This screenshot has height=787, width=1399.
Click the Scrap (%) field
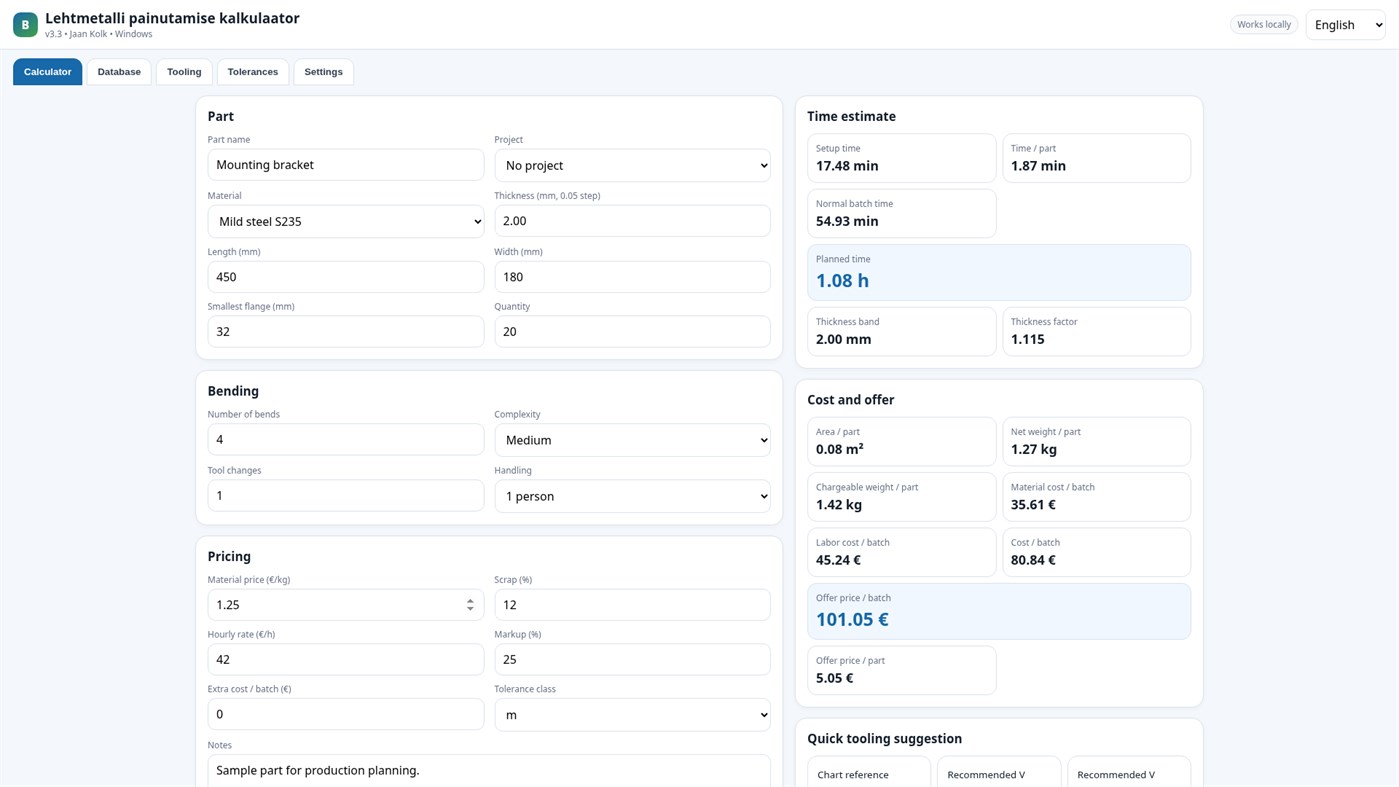tap(632, 605)
